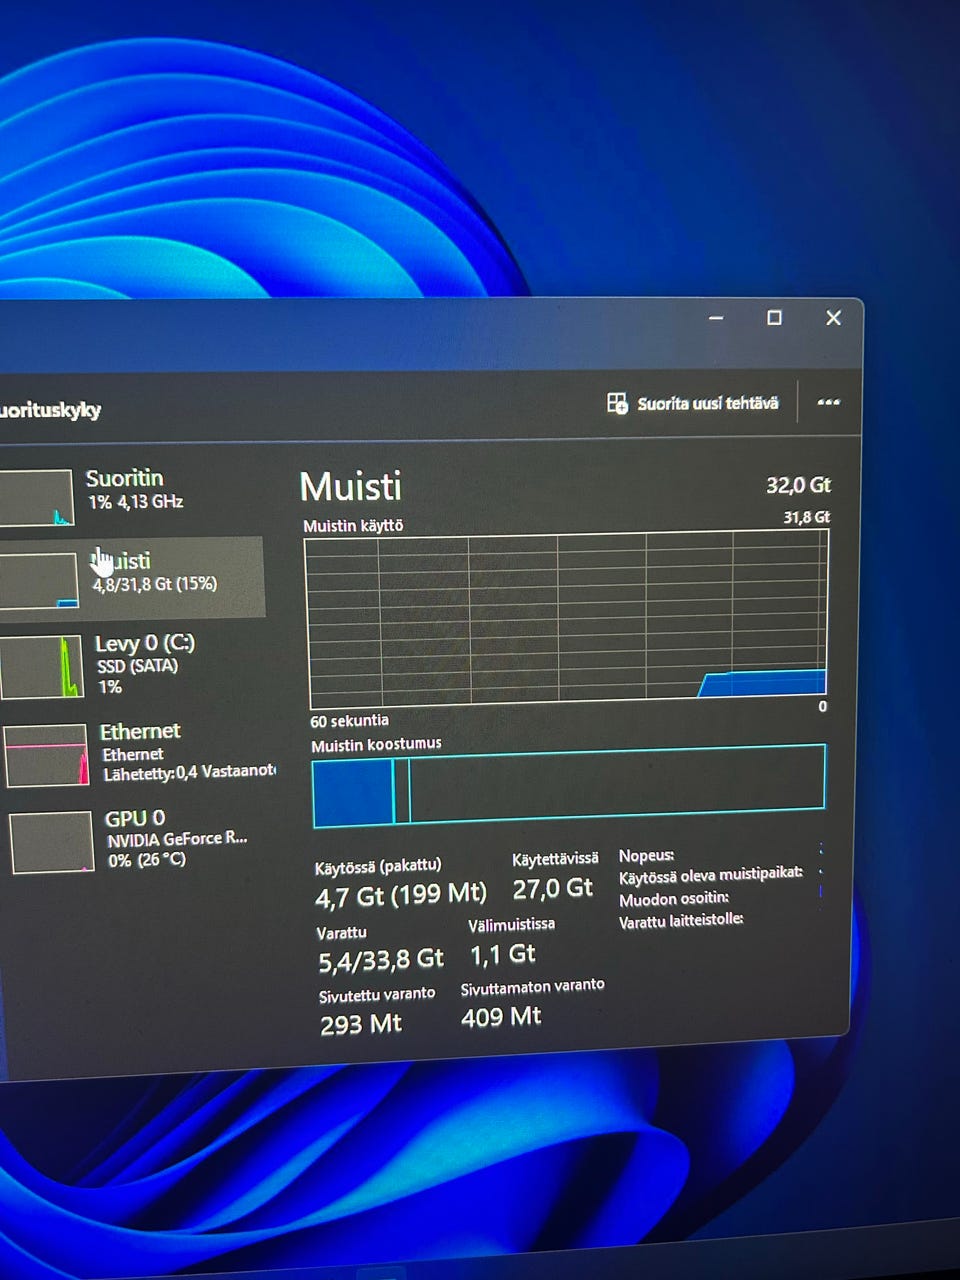The height and width of the screenshot is (1280, 960).
Task: Maximize the Task Manager window
Action: click(774, 318)
